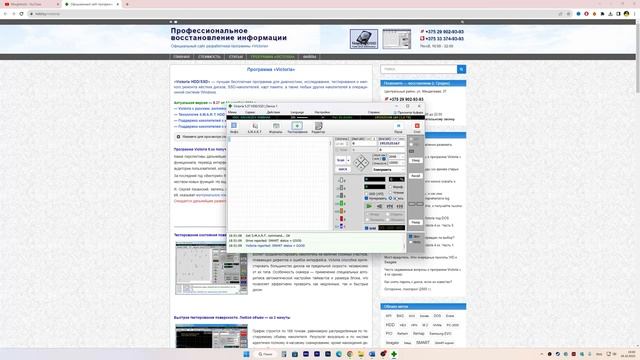Toggle the DDD (API) checkbox

pyautogui.click(x=374, y=193)
